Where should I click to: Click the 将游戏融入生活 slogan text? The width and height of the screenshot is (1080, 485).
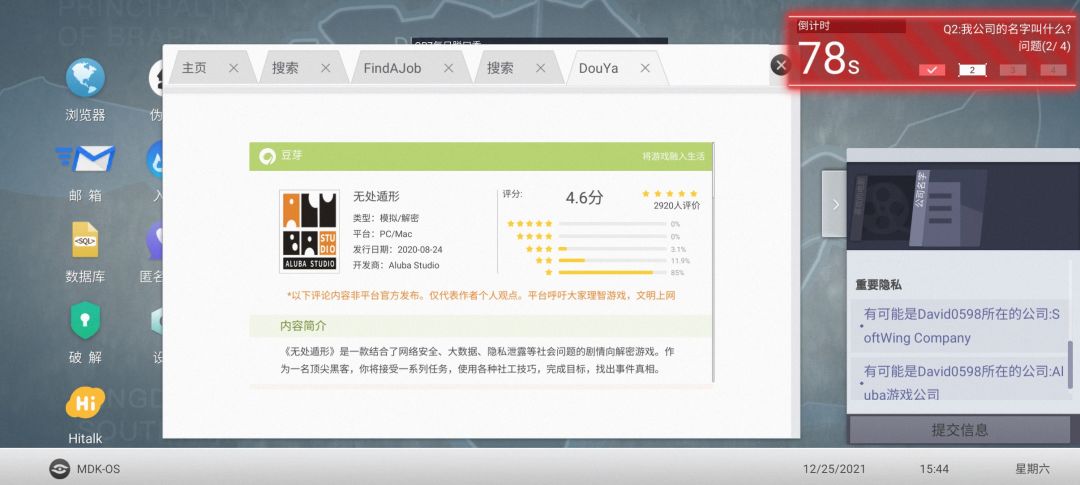pos(674,156)
